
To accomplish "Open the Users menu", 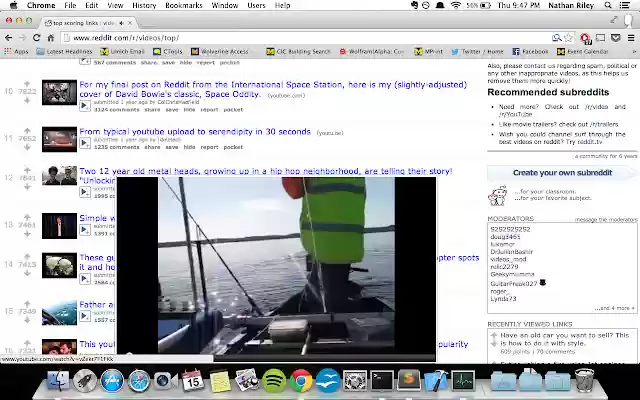I will click(256, 5).
